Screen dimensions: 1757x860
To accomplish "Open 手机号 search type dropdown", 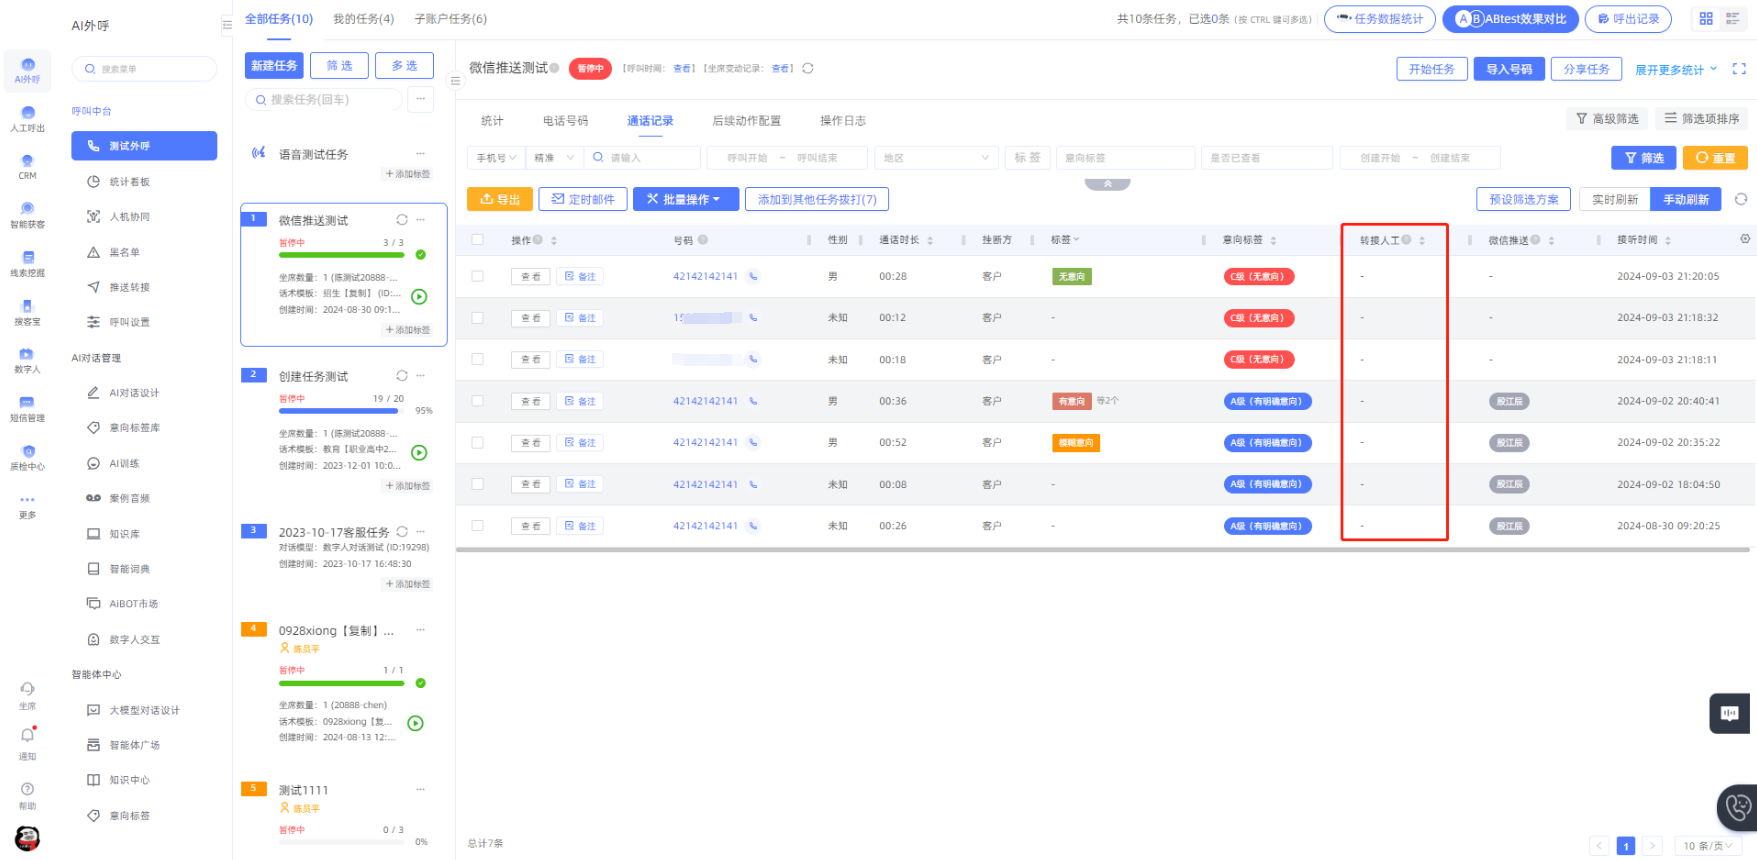I will [496, 158].
